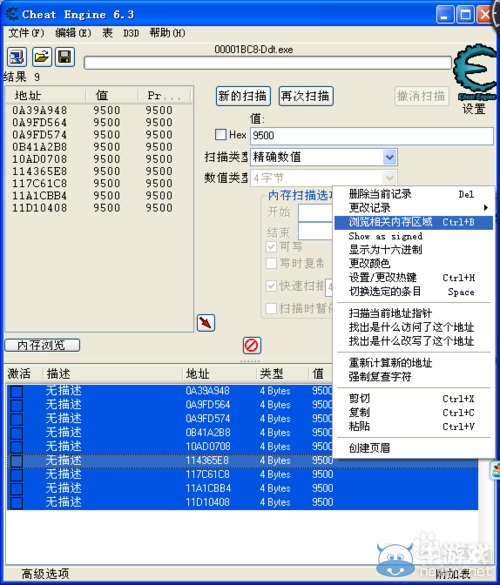
Task: Click the 地址 column header in results list
Action: (46, 96)
